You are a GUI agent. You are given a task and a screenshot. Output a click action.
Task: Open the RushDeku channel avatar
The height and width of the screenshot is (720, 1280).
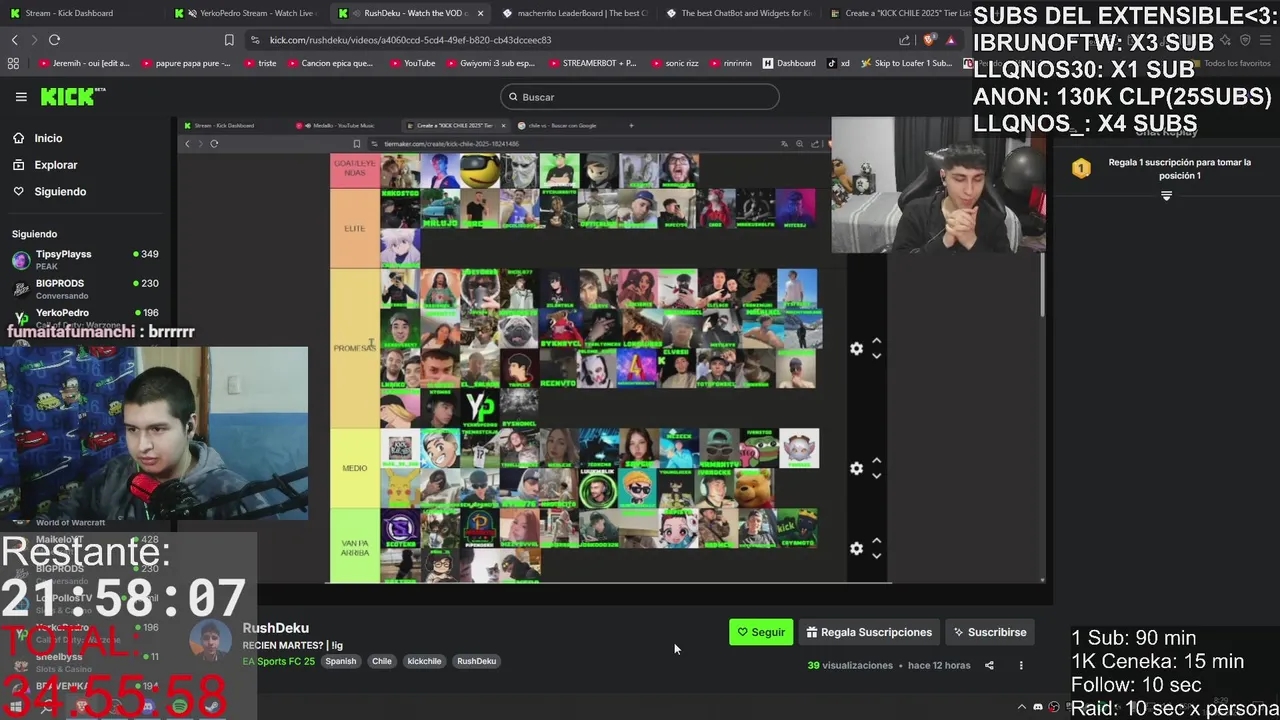[209, 641]
